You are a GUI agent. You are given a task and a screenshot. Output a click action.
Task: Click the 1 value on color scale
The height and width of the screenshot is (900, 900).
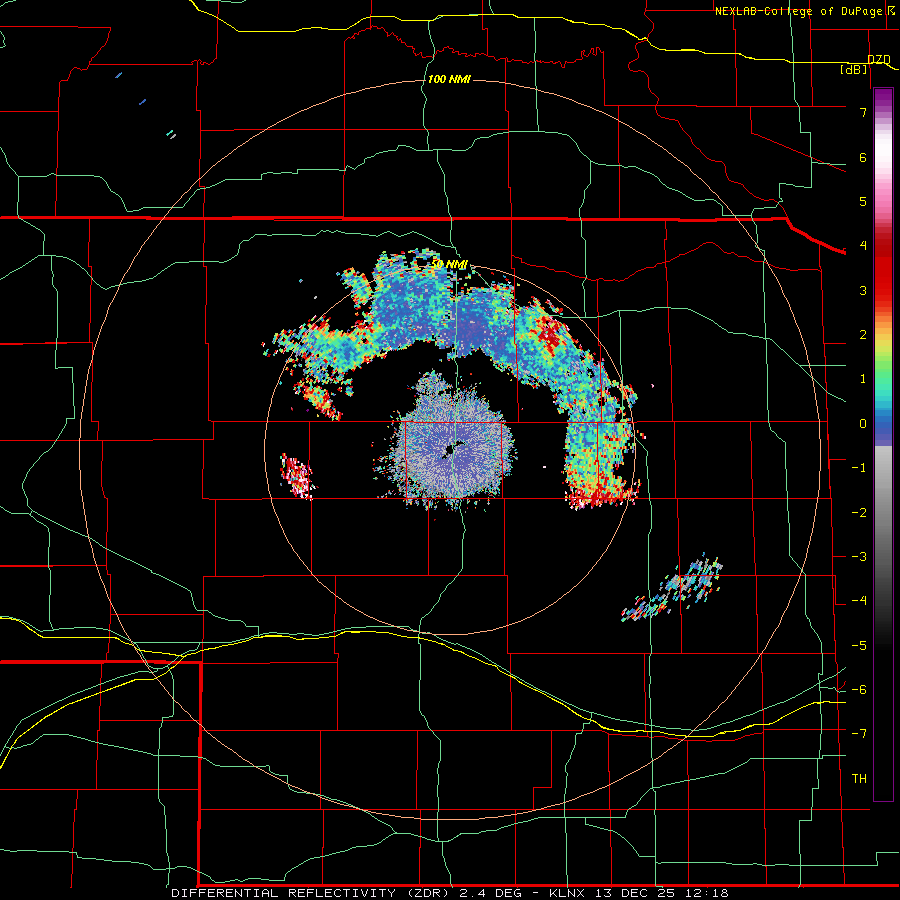point(863,379)
